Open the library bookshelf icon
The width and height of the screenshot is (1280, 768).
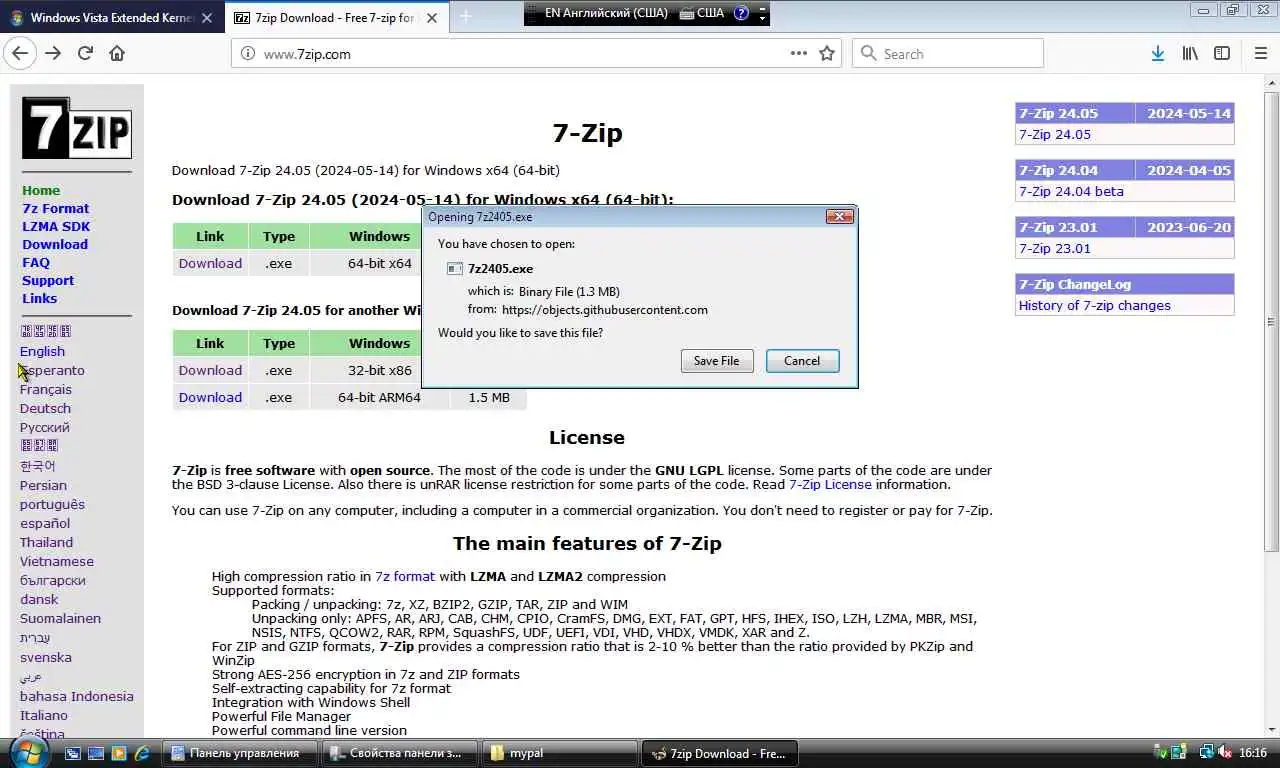pos(1190,54)
